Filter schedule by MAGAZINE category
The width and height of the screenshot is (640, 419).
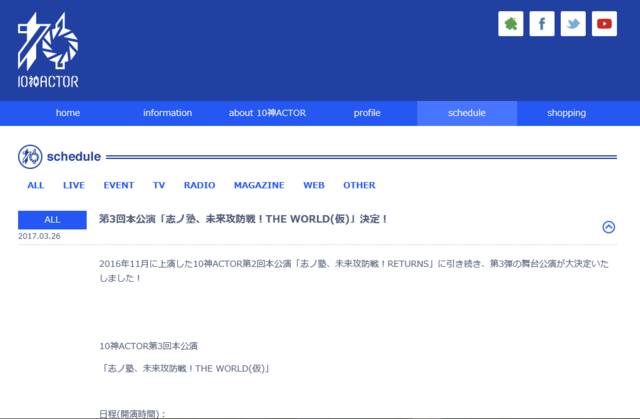[x=259, y=185]
